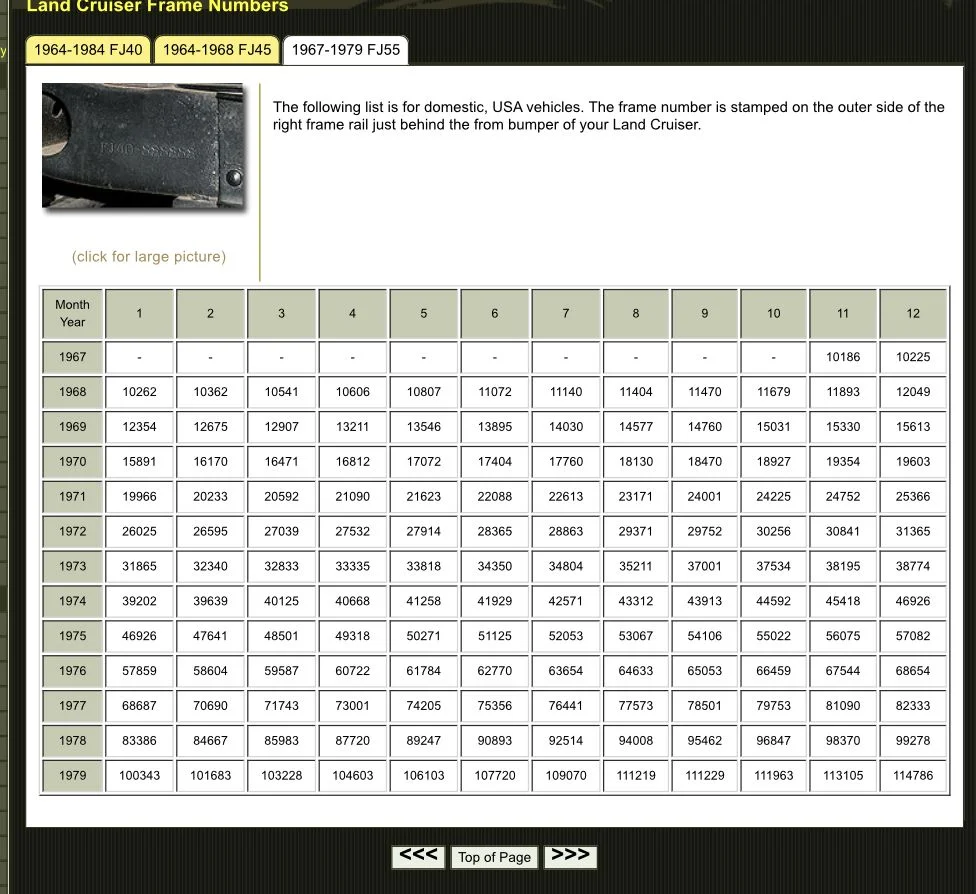Select the 20592 cell
This screenshot has width=976, height=894.
click(281, 497)
